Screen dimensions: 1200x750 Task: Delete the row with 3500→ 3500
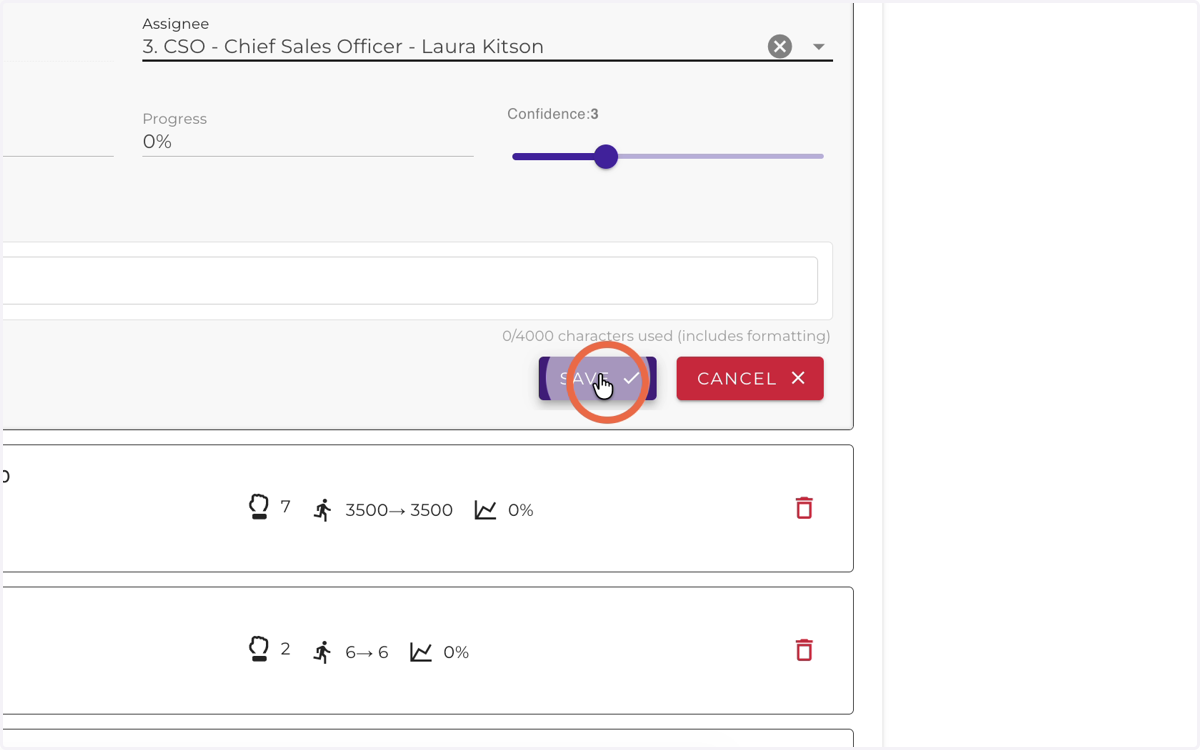pyautogui.click(x=804, y=508)
